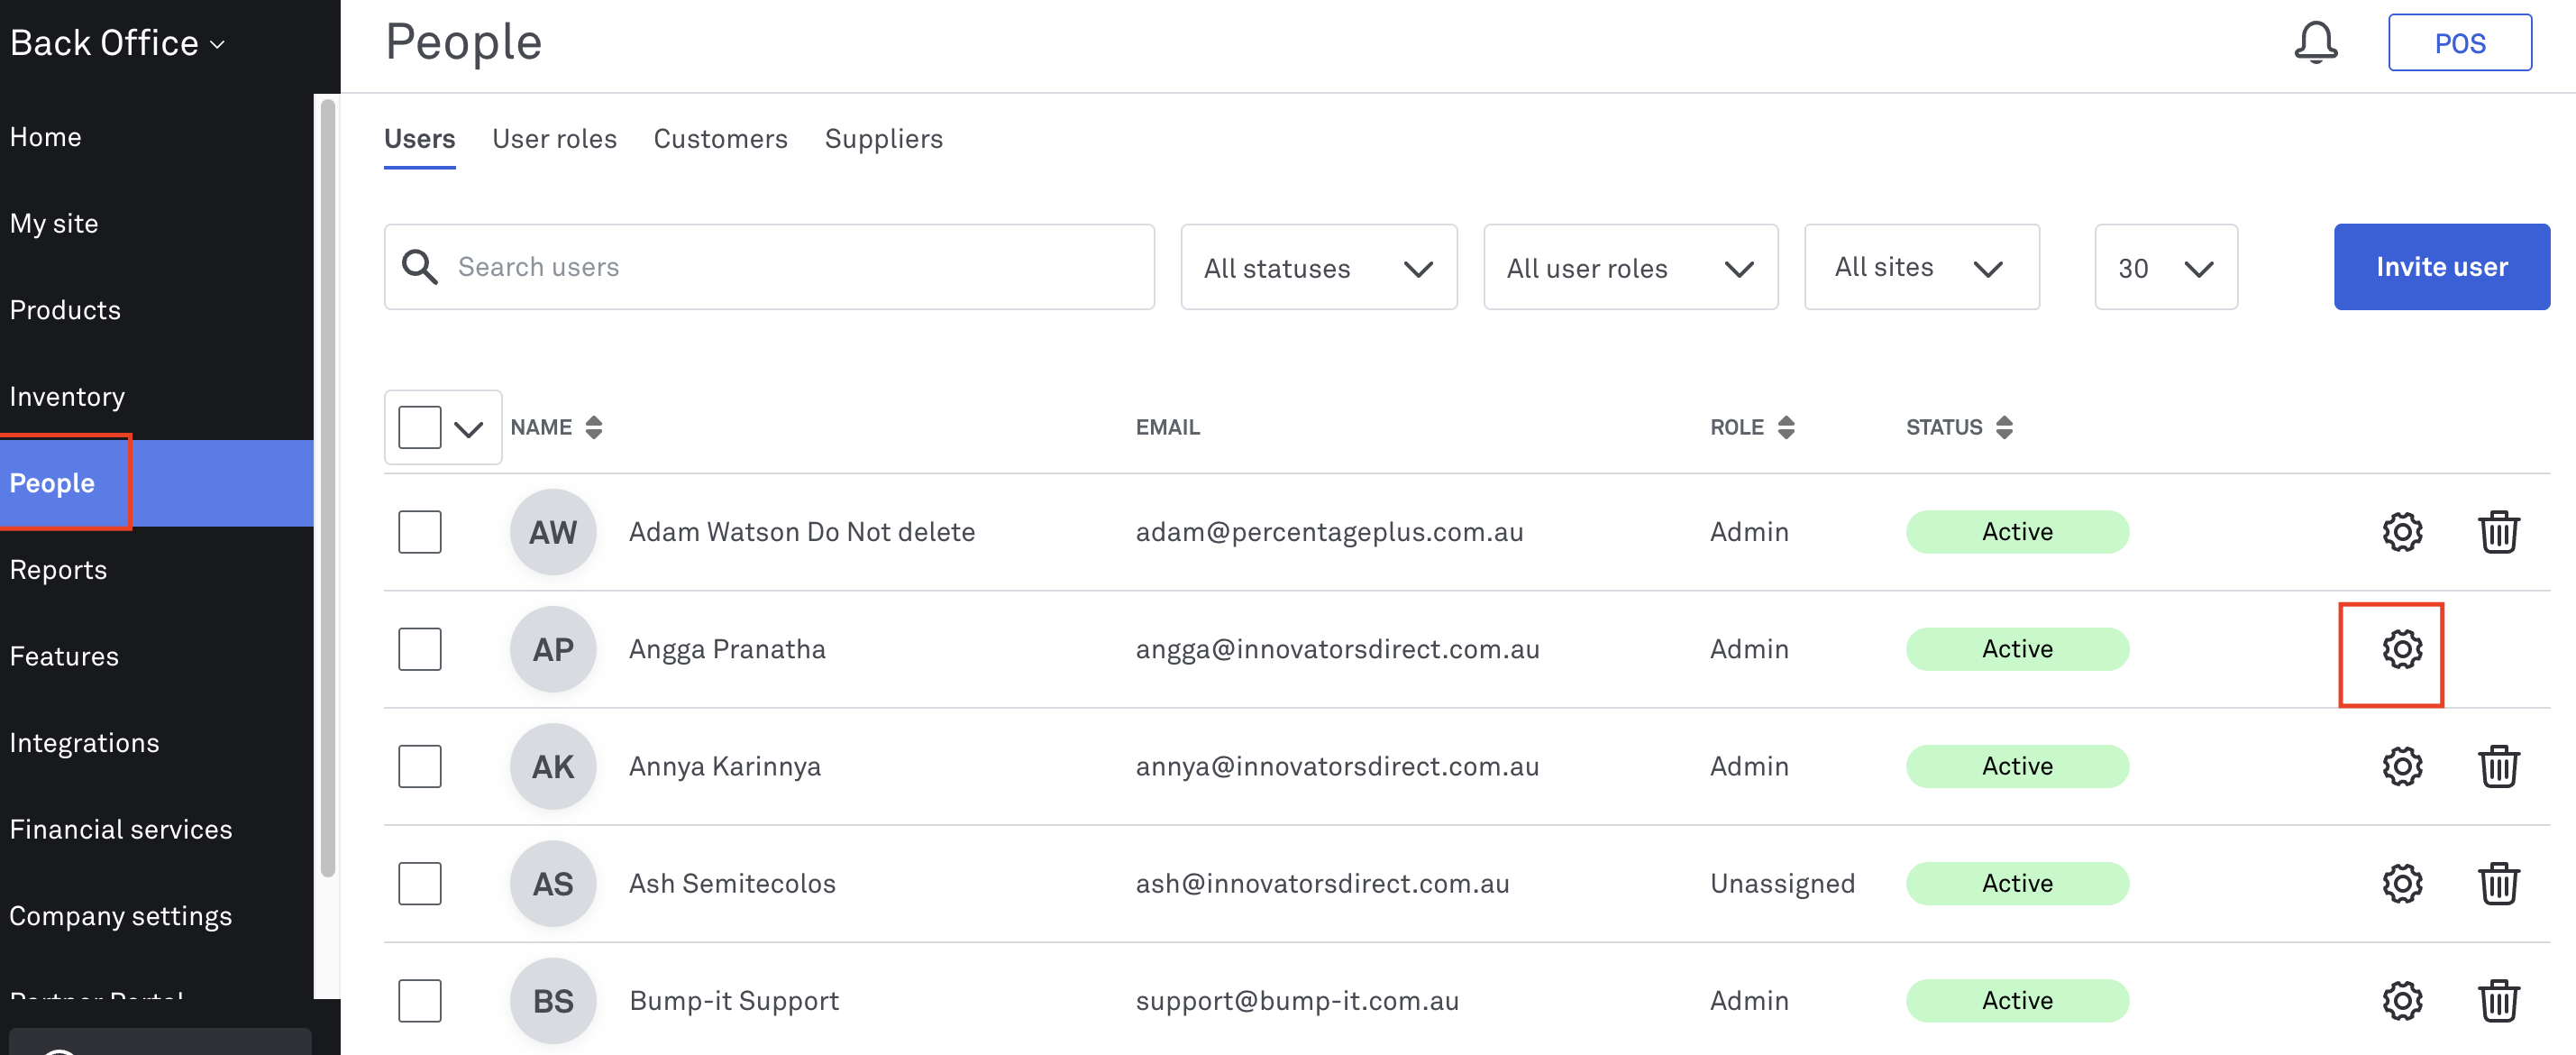Check the select-all header checkbox

point(419,427)
